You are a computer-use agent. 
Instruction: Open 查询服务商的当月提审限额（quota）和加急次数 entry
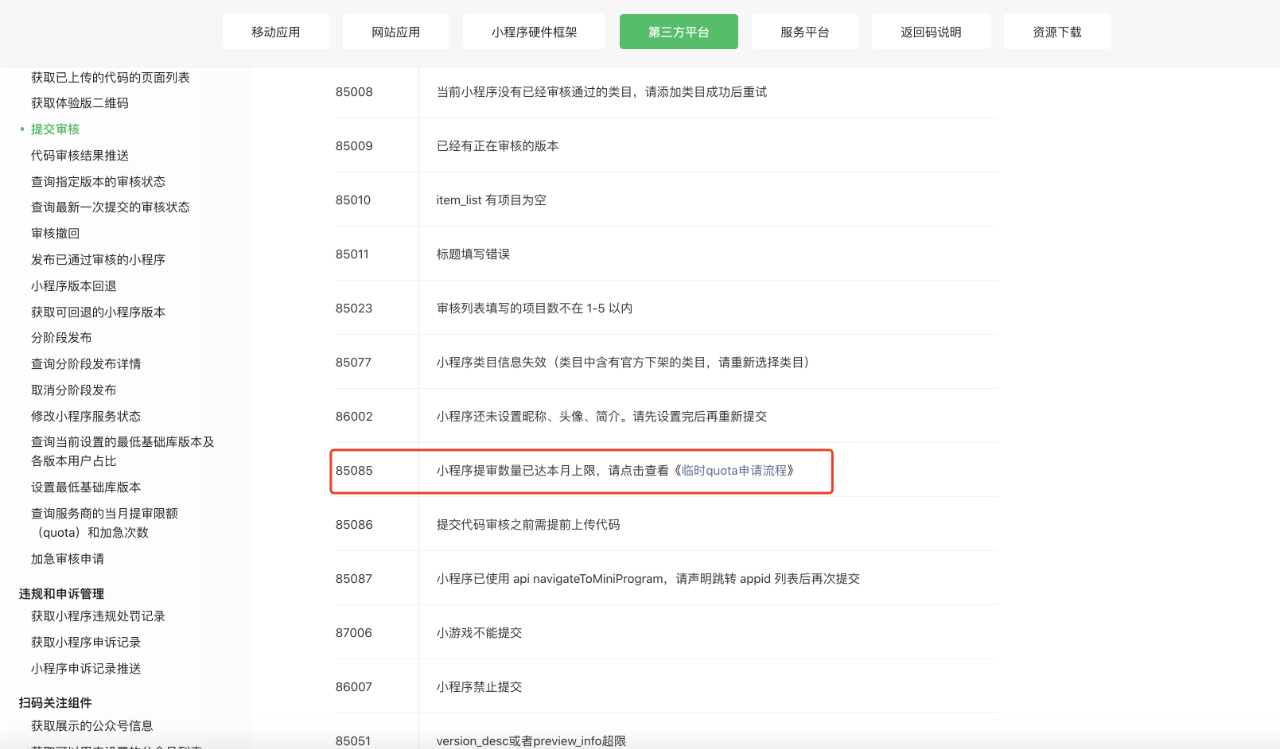[104, 522]
